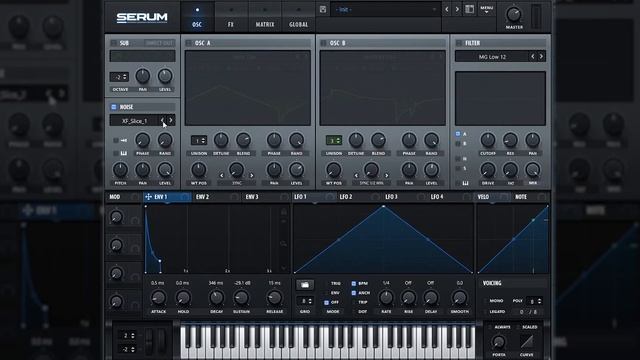
Task: Click OSC B warp mode right arrow
Action: tap(387, 176)
